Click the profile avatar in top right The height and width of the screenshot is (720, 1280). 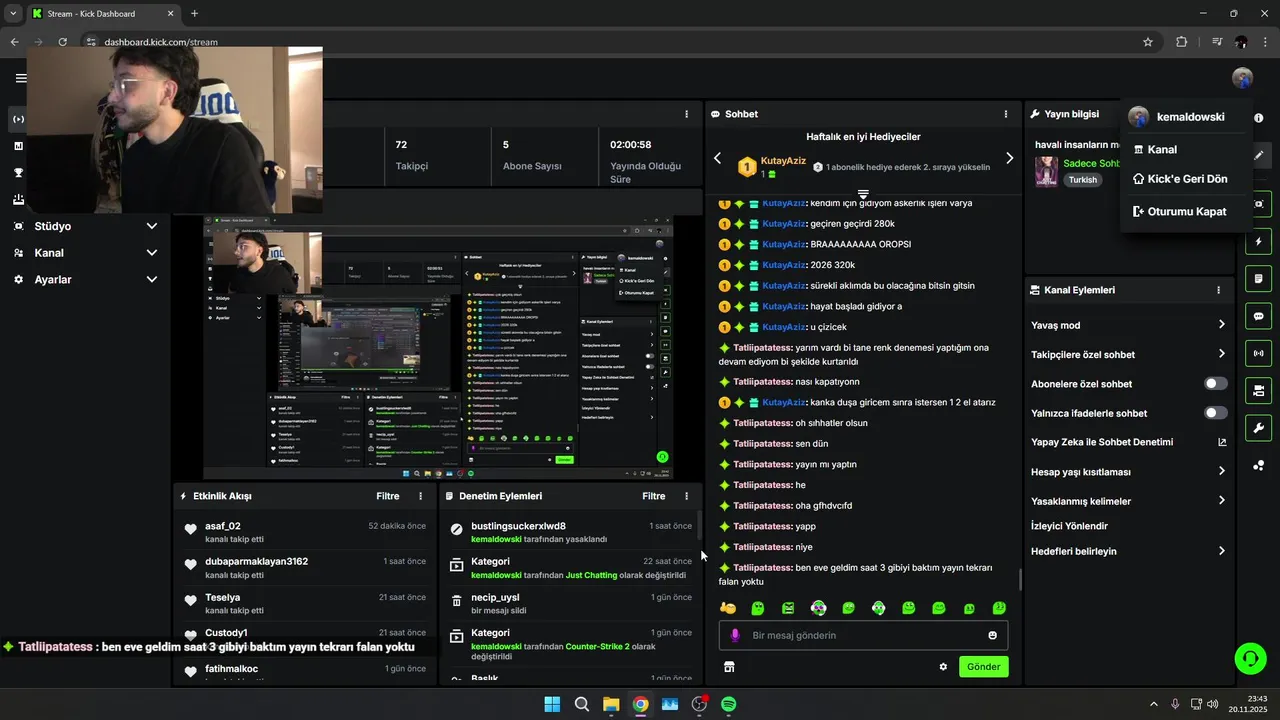coord(1242,78)
